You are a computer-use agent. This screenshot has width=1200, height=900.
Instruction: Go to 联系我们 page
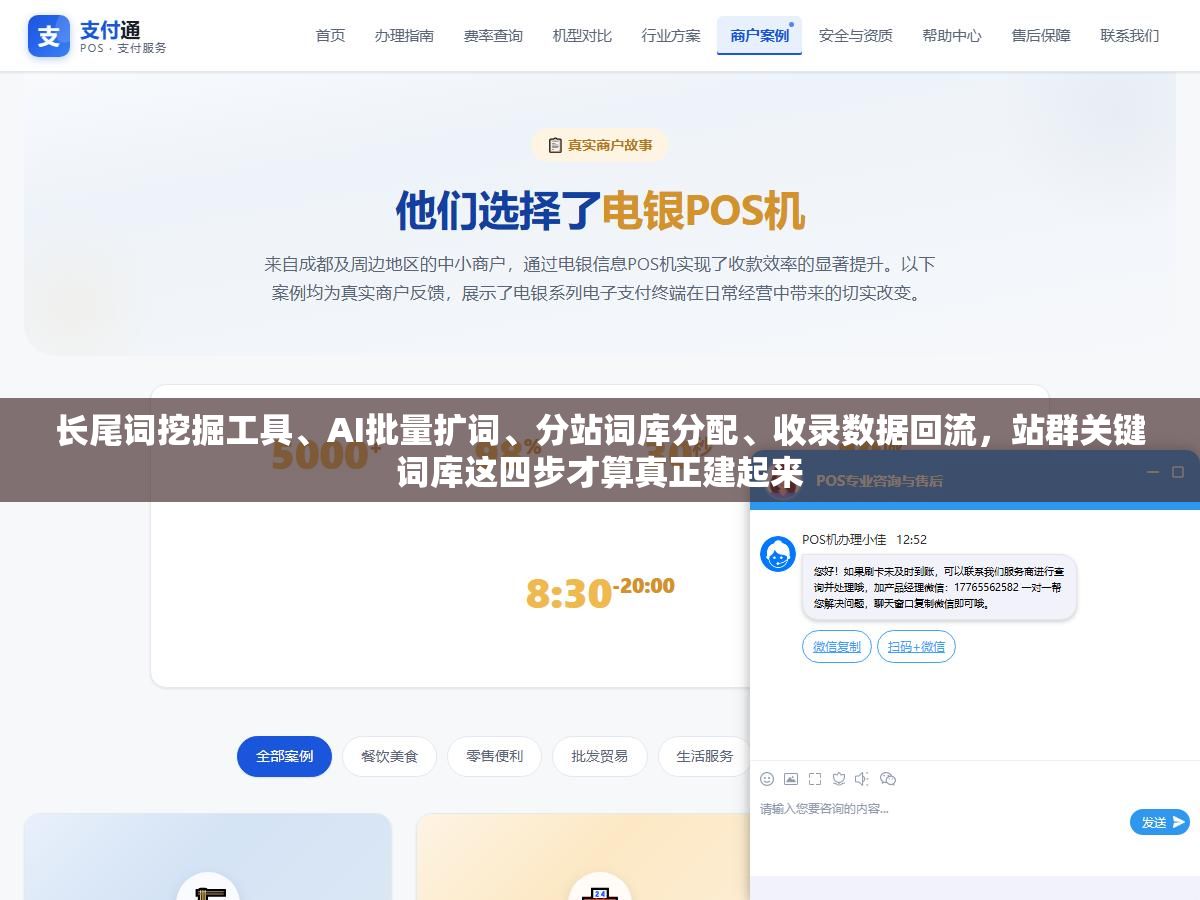pos(1130,36)
